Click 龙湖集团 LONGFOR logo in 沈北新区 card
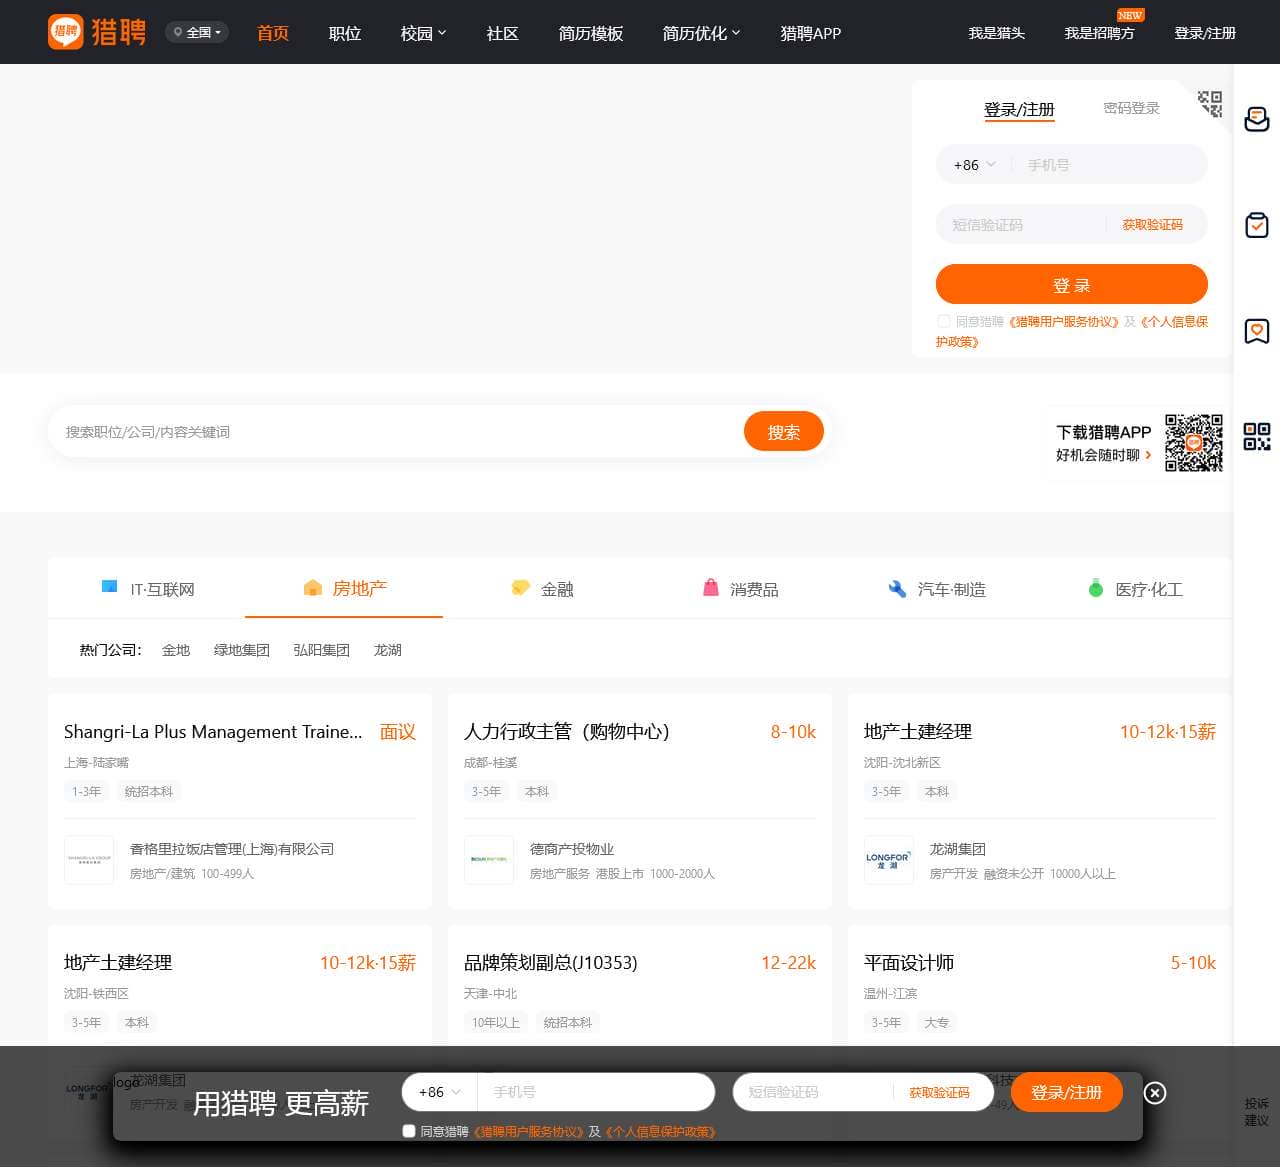1280x1167 pixels. click(x=889, y=860)
